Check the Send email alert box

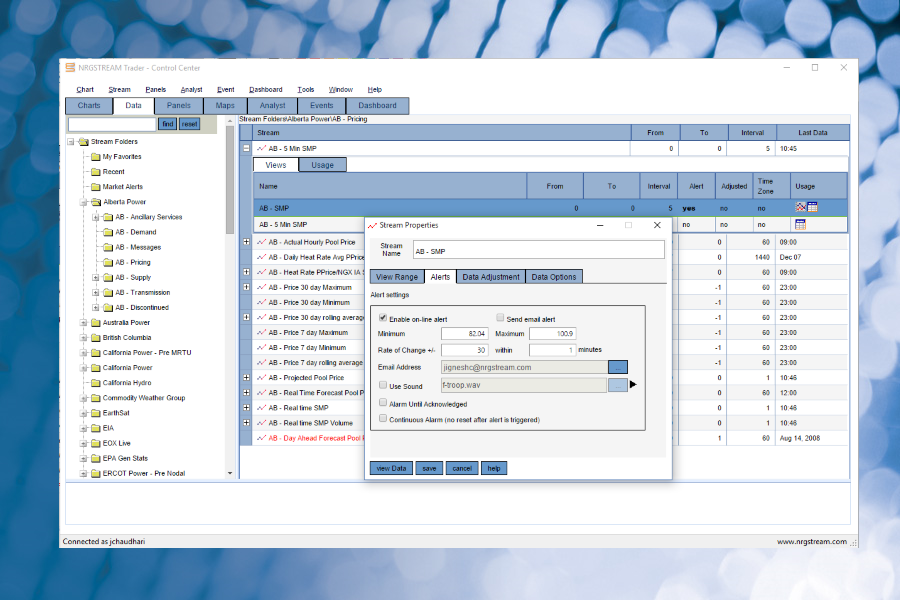coord(500,318)
